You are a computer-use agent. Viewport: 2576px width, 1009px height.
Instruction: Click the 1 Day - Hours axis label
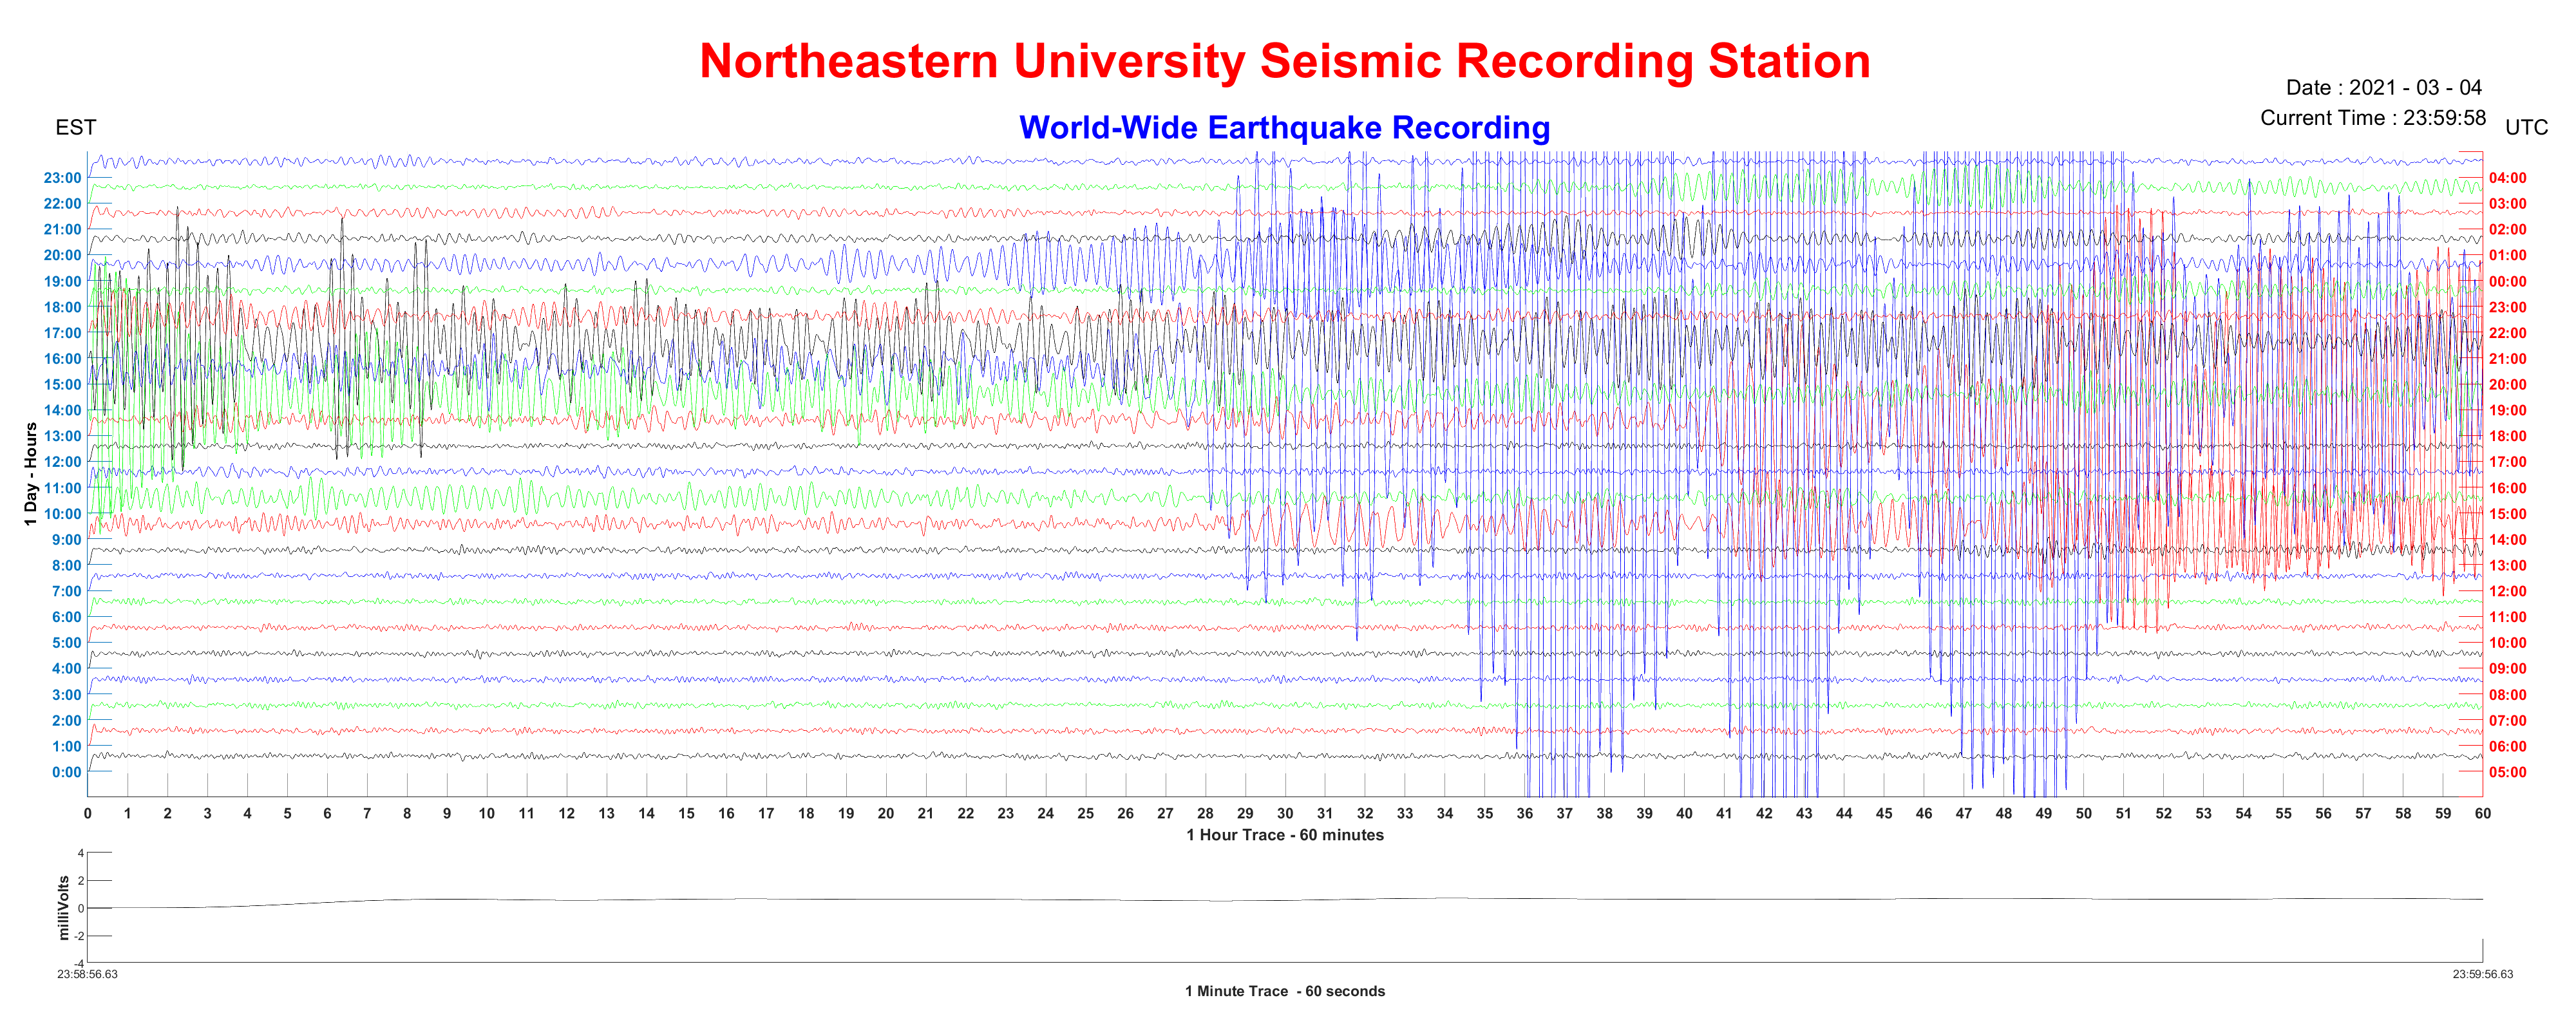(31, 474)
